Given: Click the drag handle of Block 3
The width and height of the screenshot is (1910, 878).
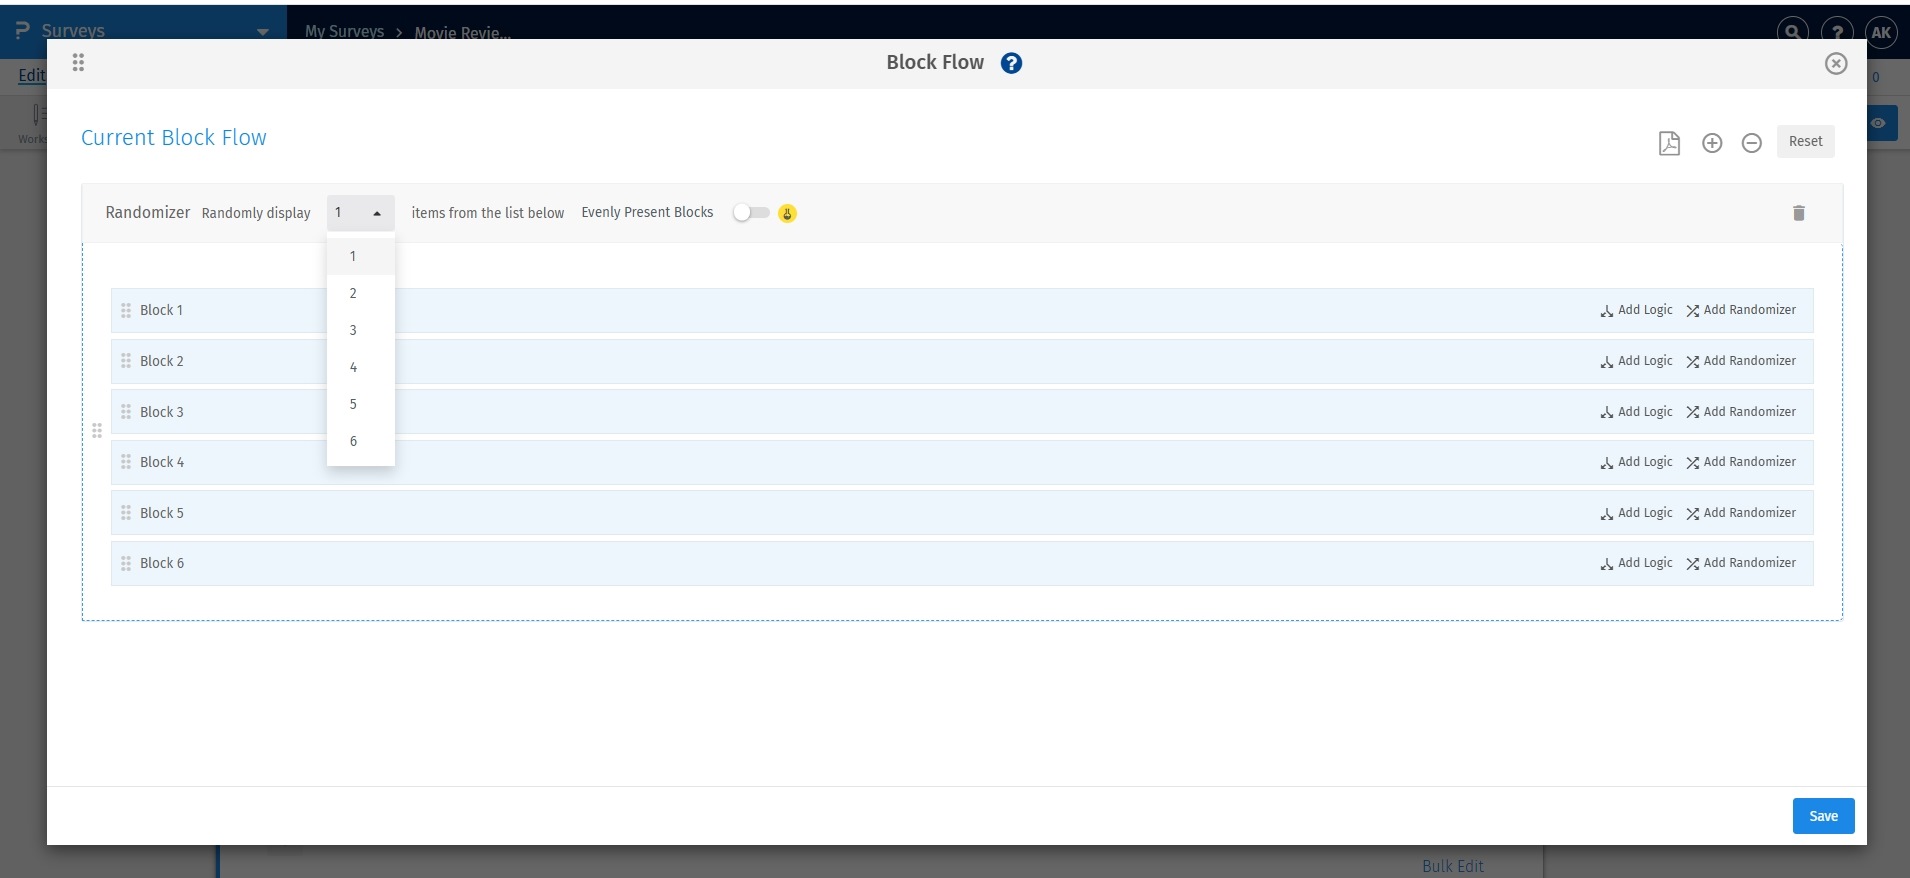Looking at the screenshot, I should tap(126, 412).
